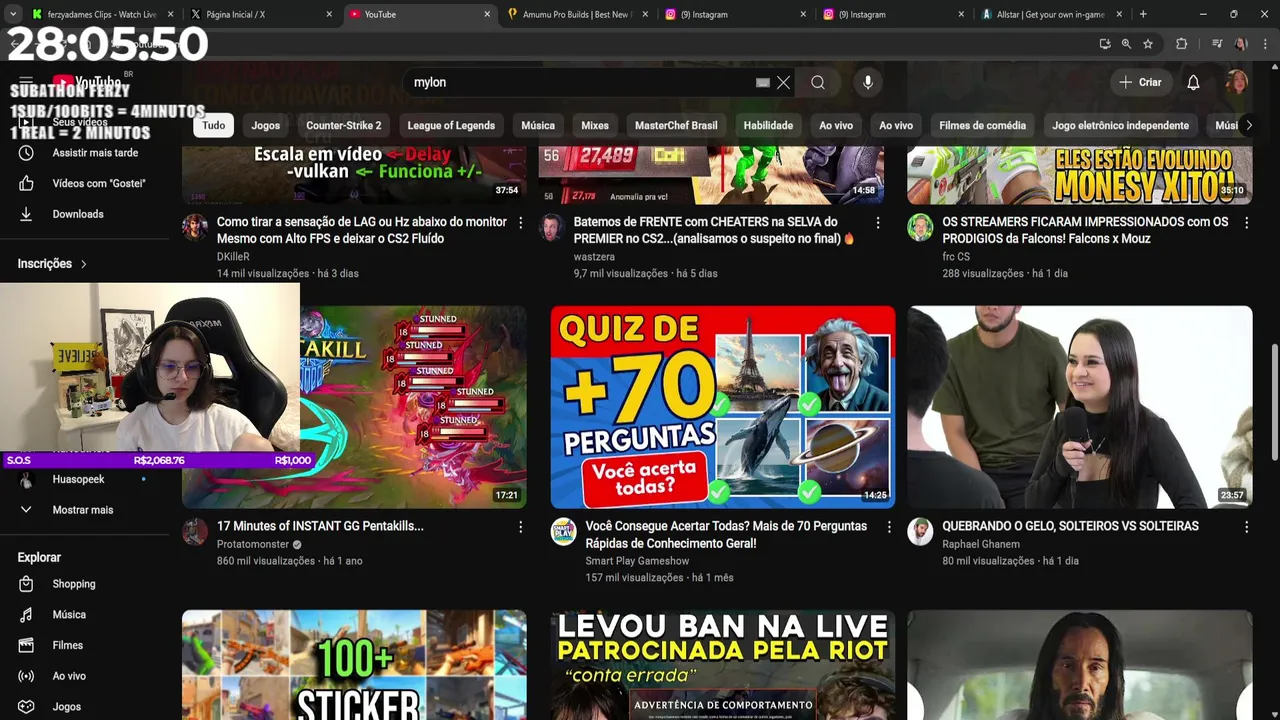Select the Jogos filter chip
The height and width of the screenshot is (720, 1280).
point(265,125)
